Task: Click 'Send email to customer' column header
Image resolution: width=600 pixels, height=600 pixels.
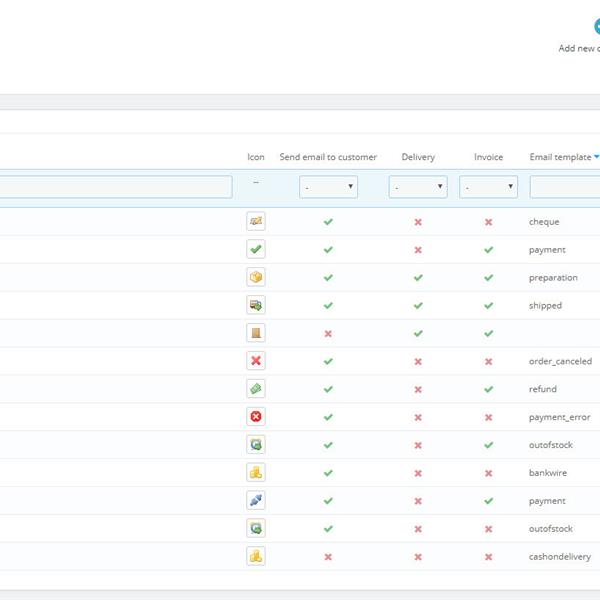Action: (328, 157)
